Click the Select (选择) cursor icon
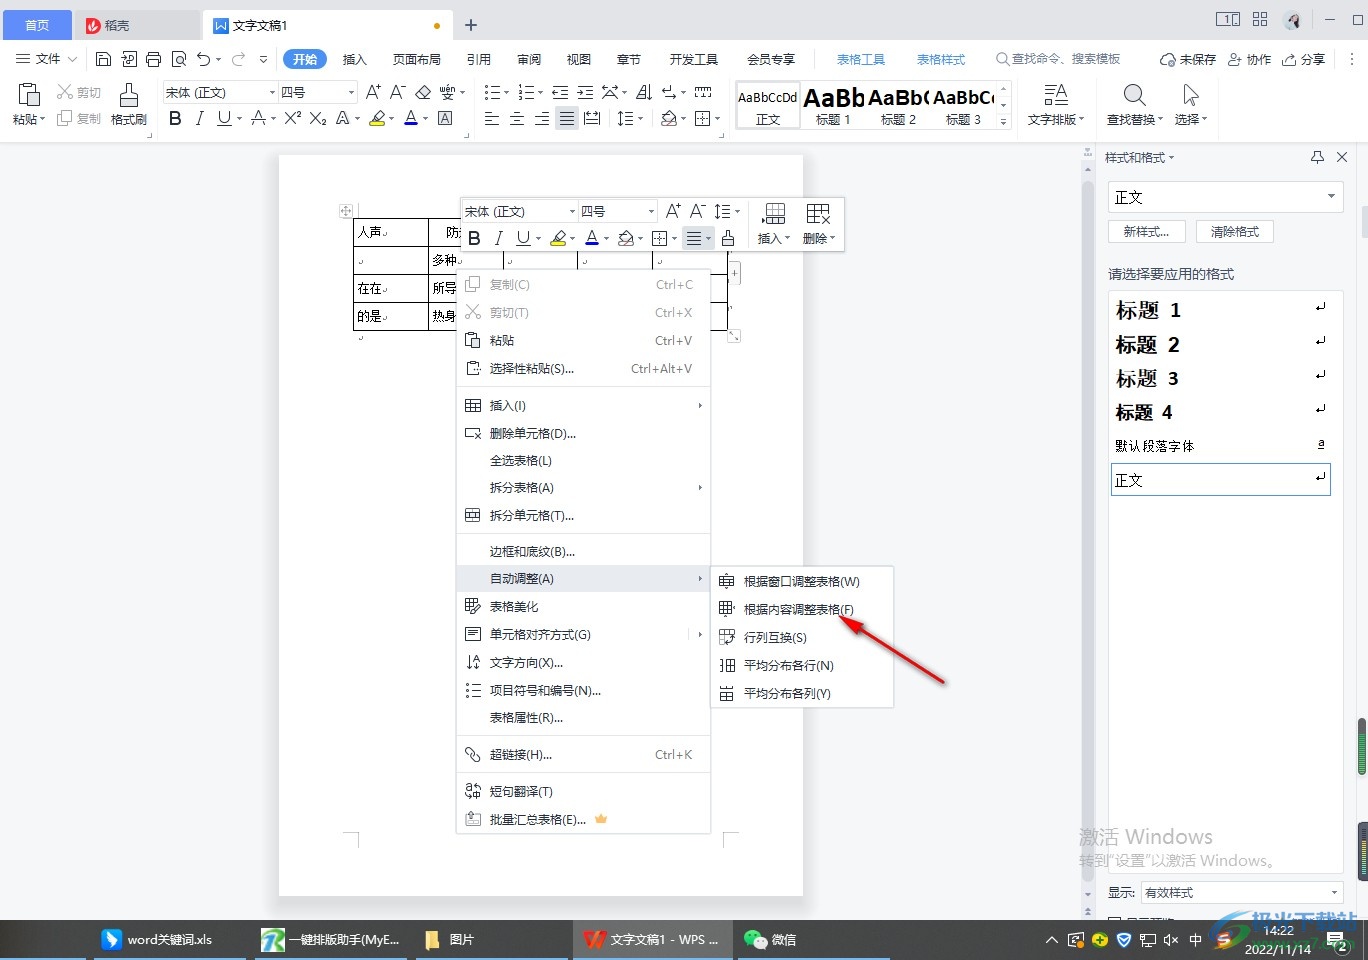 (1190, 96)
